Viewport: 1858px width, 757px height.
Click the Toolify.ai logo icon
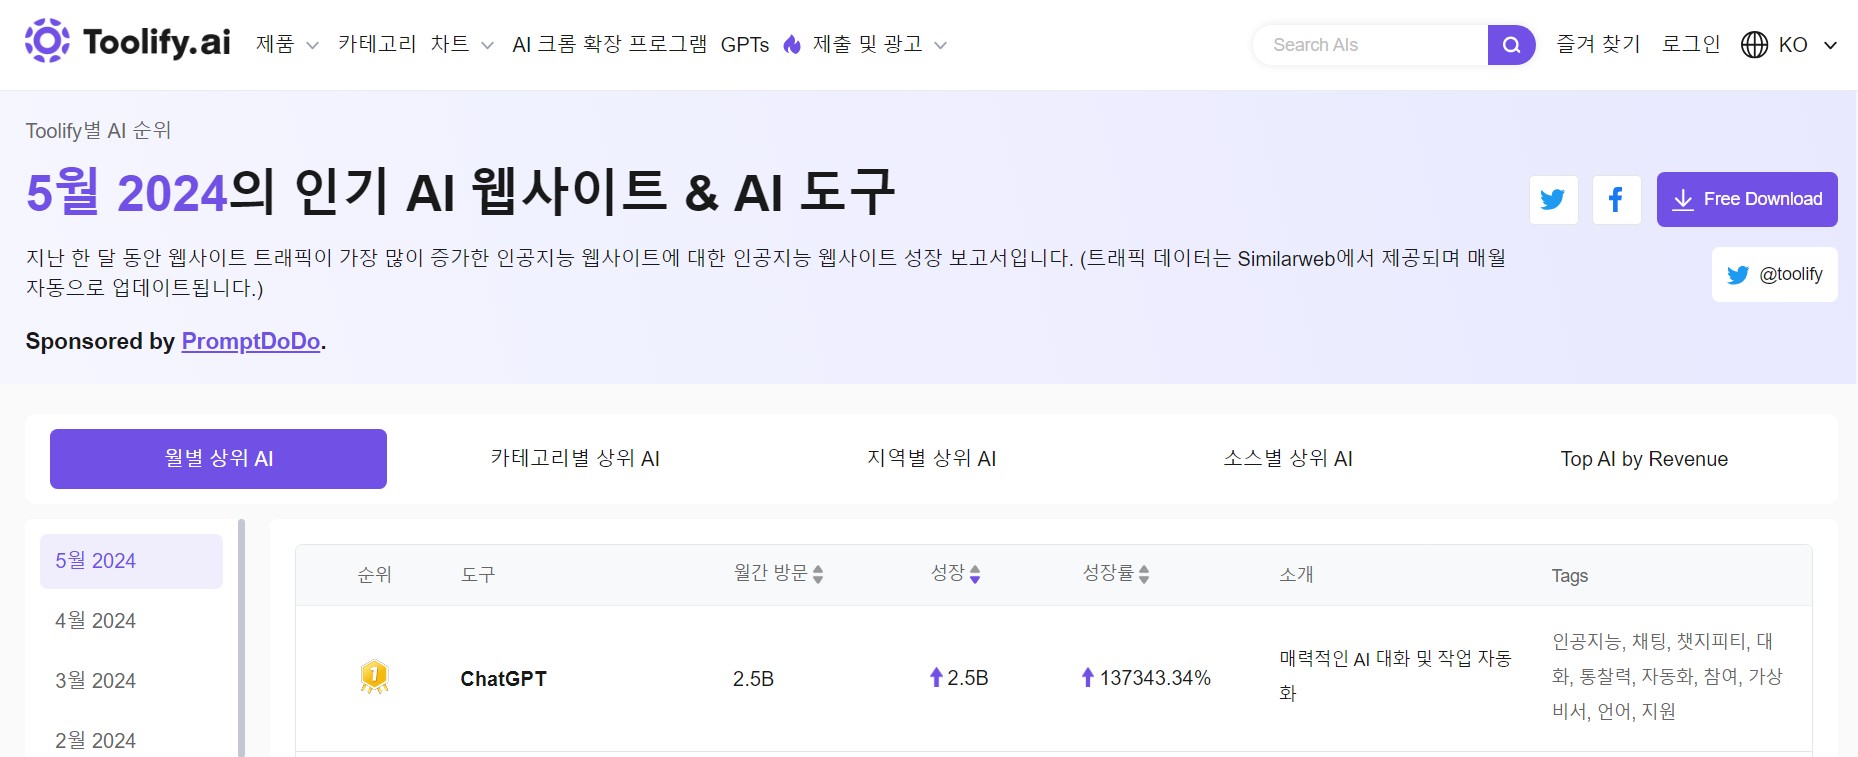(44, 42)
